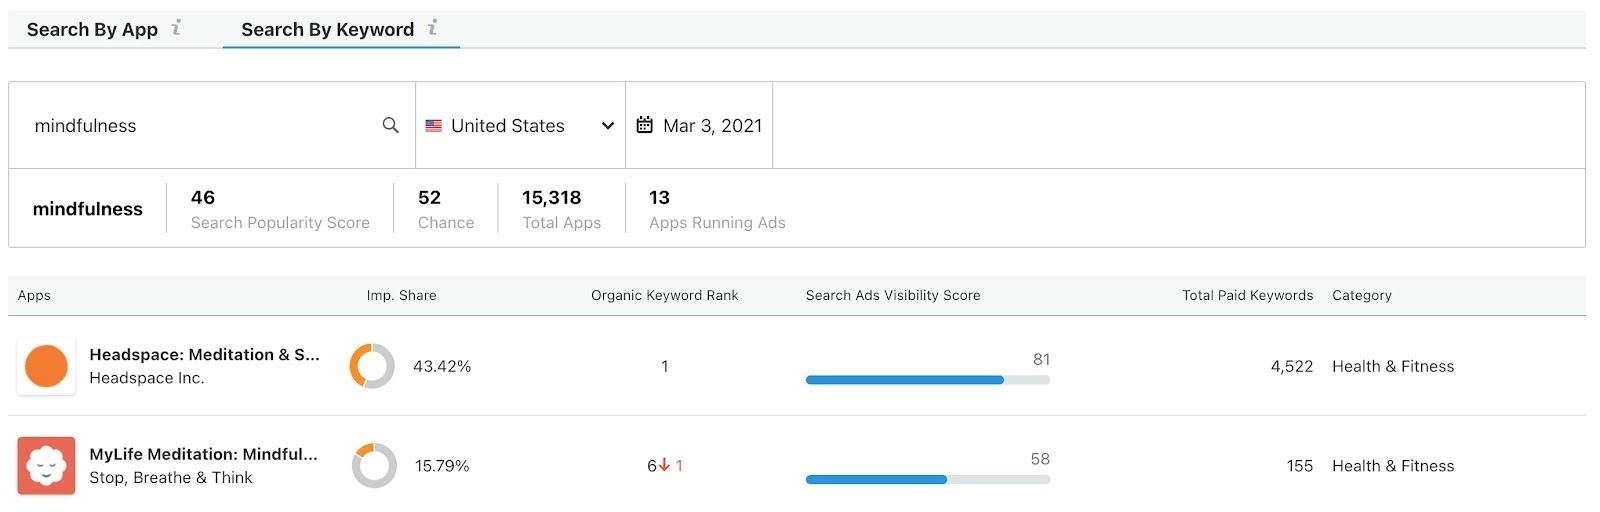Click the MyLife Meditation app icon

click(x=46, y=466)
